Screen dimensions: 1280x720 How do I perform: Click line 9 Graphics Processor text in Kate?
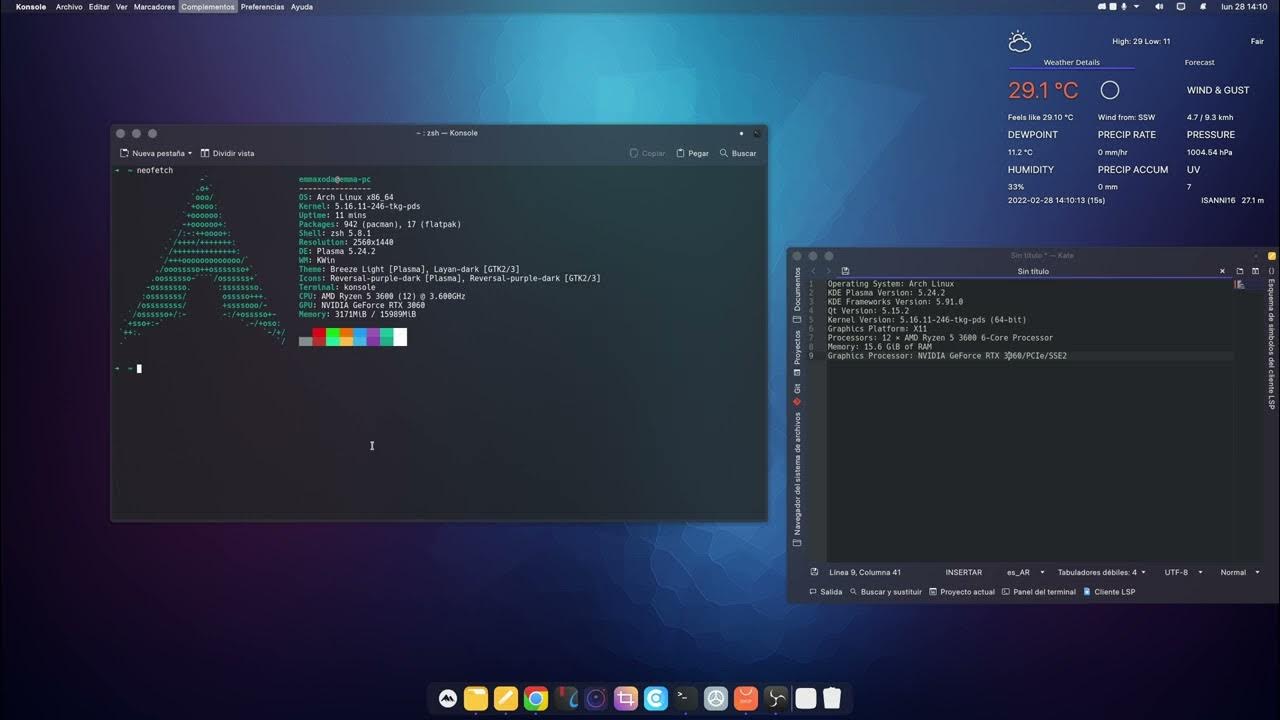pyautogui.click(x=947, y=356)
